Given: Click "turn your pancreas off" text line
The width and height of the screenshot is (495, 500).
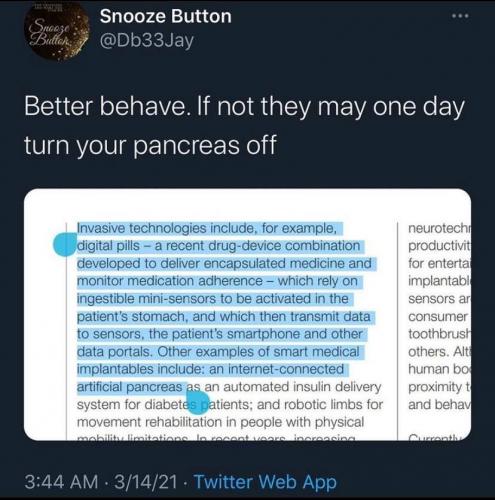Looking at the screenshot, I should (x=150, y=145).
